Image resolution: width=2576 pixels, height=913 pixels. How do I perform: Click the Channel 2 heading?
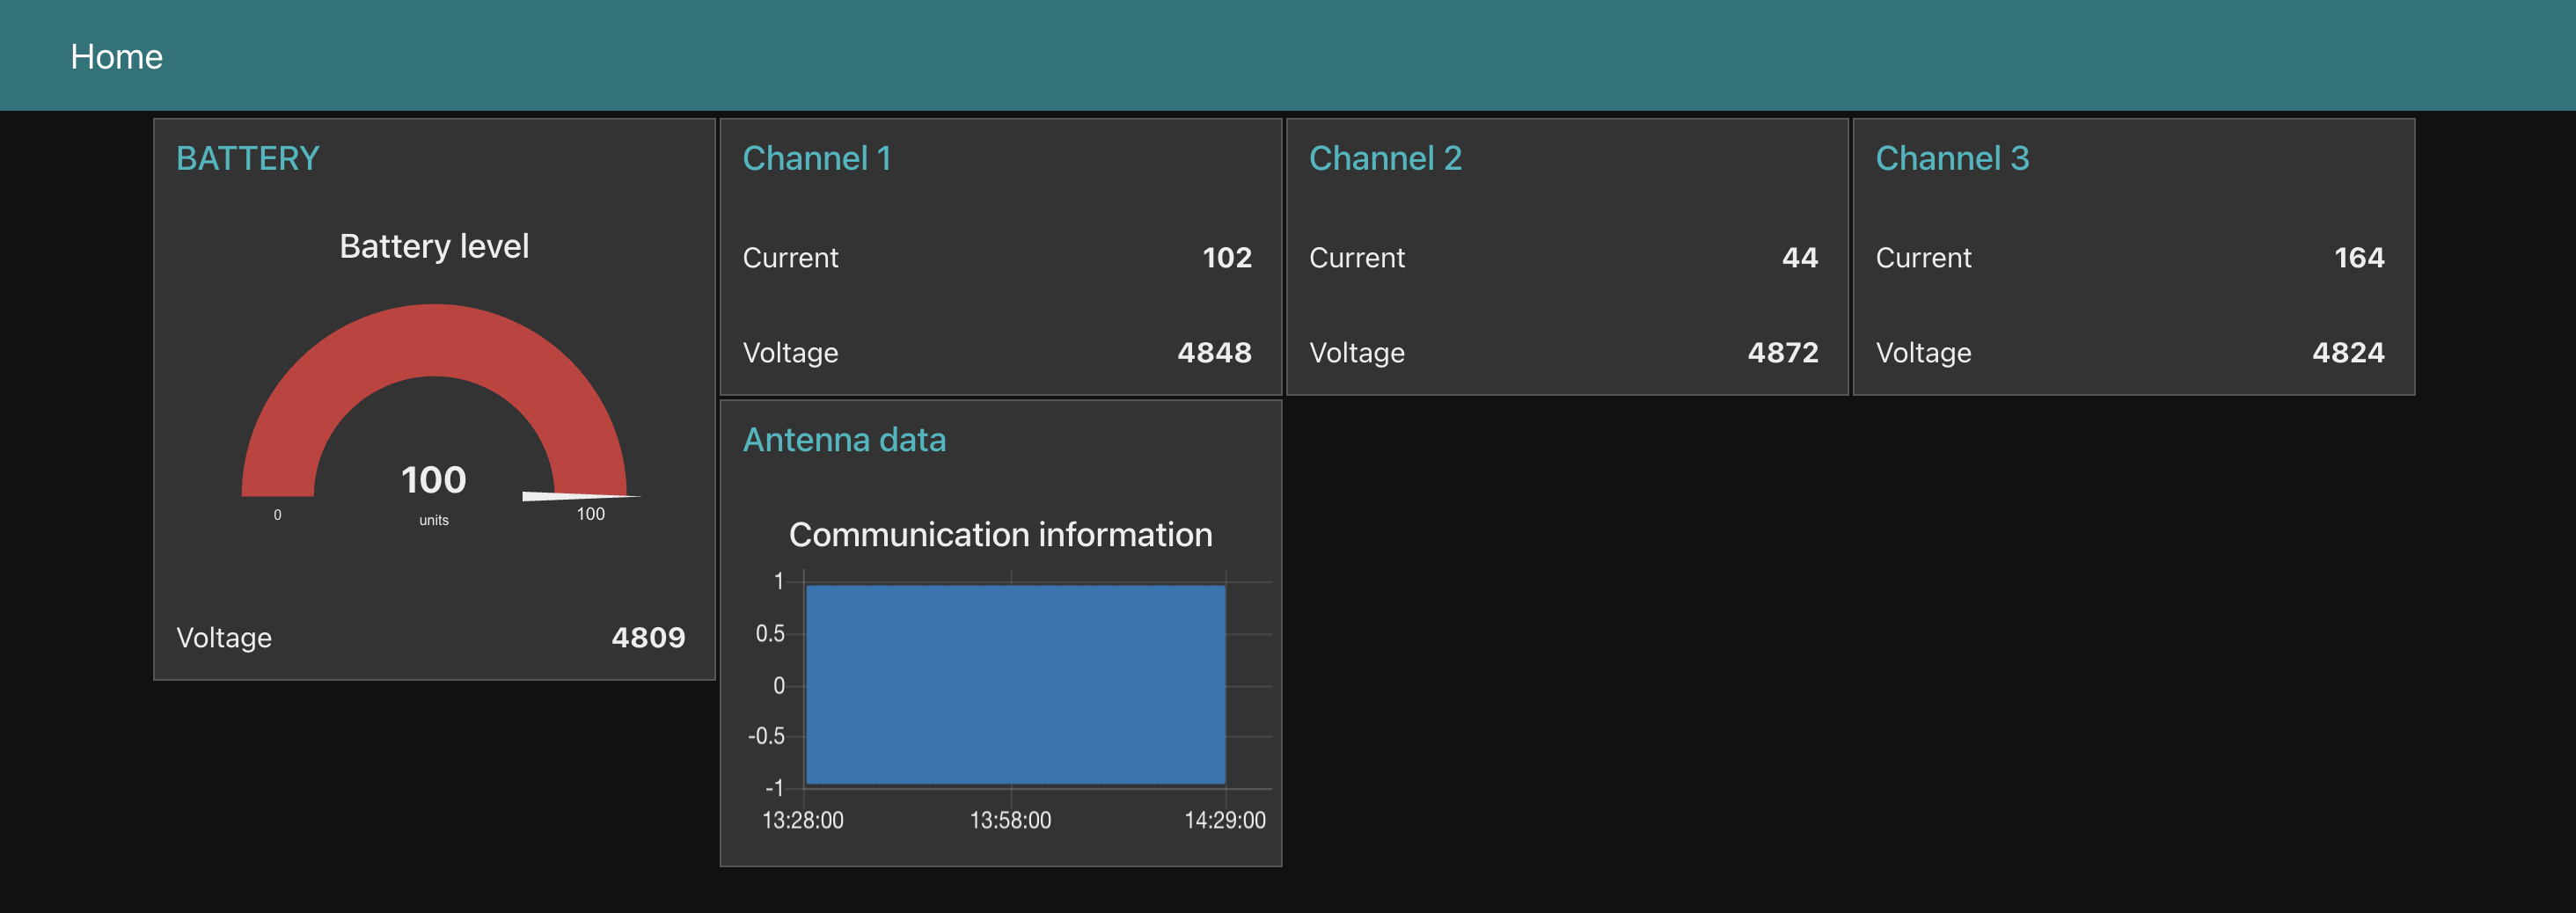(1385, 158)
